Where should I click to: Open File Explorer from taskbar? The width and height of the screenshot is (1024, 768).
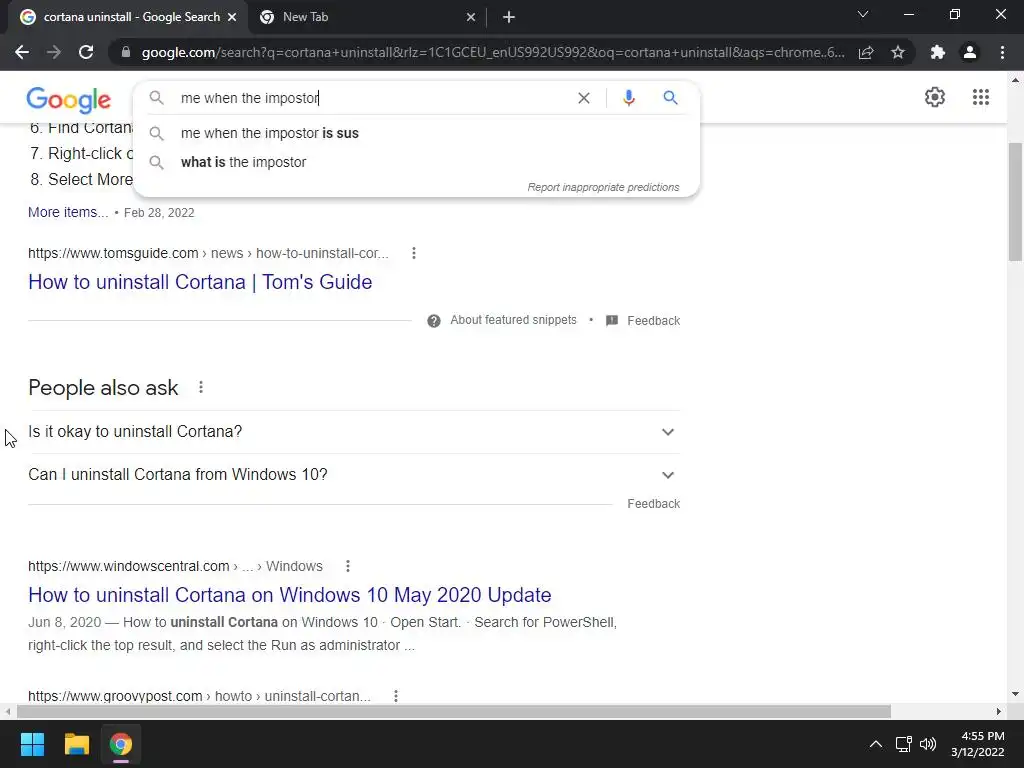point(76,744)
